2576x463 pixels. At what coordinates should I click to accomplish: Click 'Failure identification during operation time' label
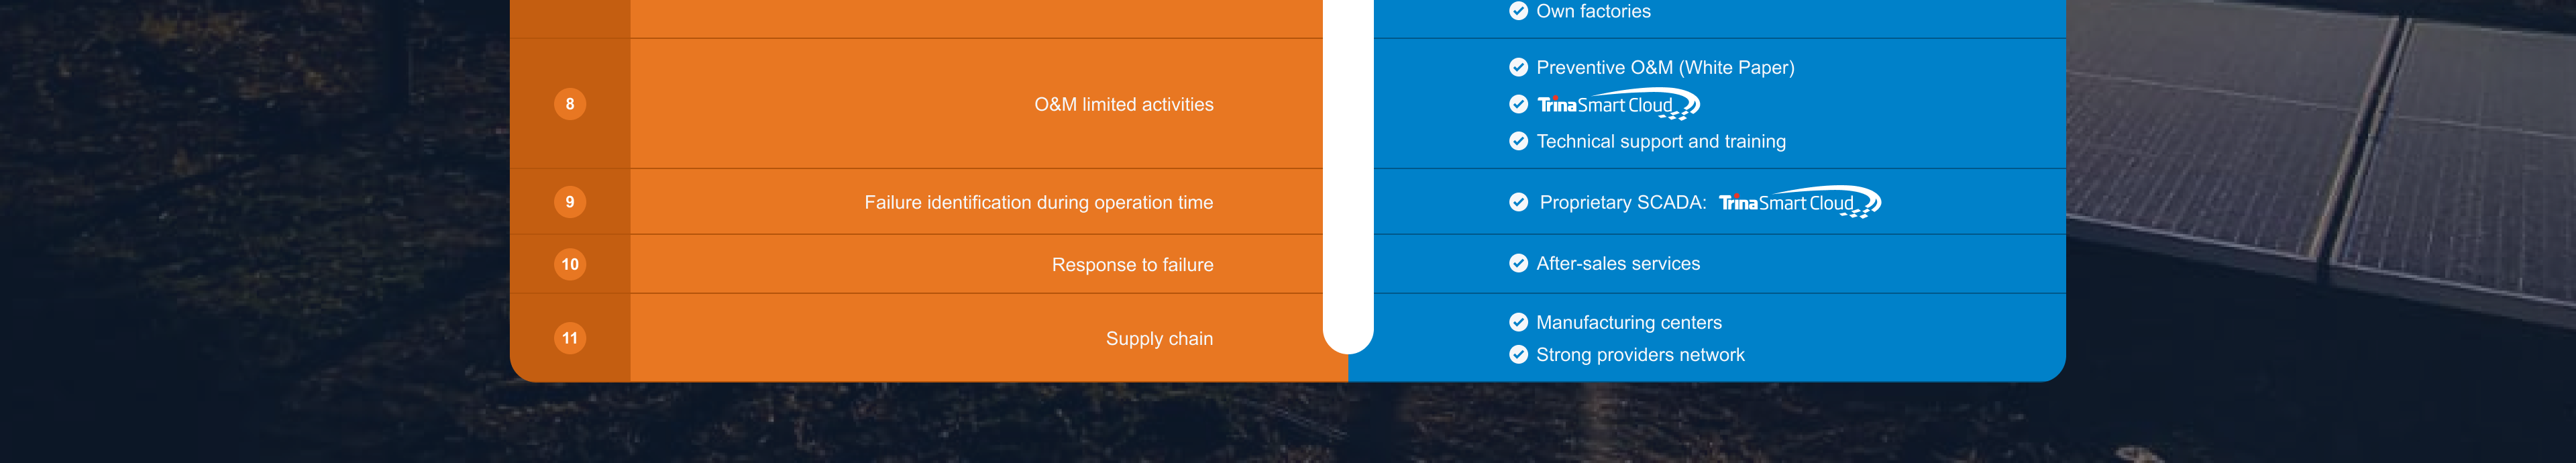pos(1038,202)
